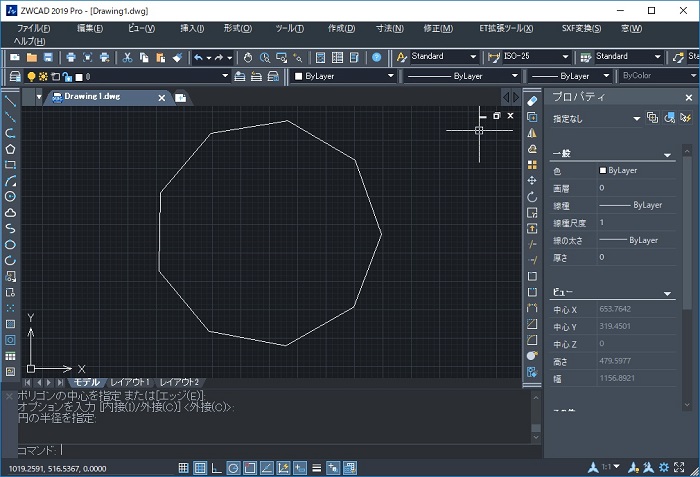Close the プロパティ panel
The height and width of the screenshot is (477, 700).
click(688, 97)
